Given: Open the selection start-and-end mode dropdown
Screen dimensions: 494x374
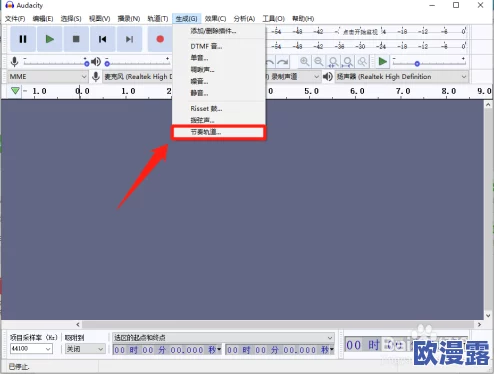Looking at the screenshot, I should [x=223, y=338].
